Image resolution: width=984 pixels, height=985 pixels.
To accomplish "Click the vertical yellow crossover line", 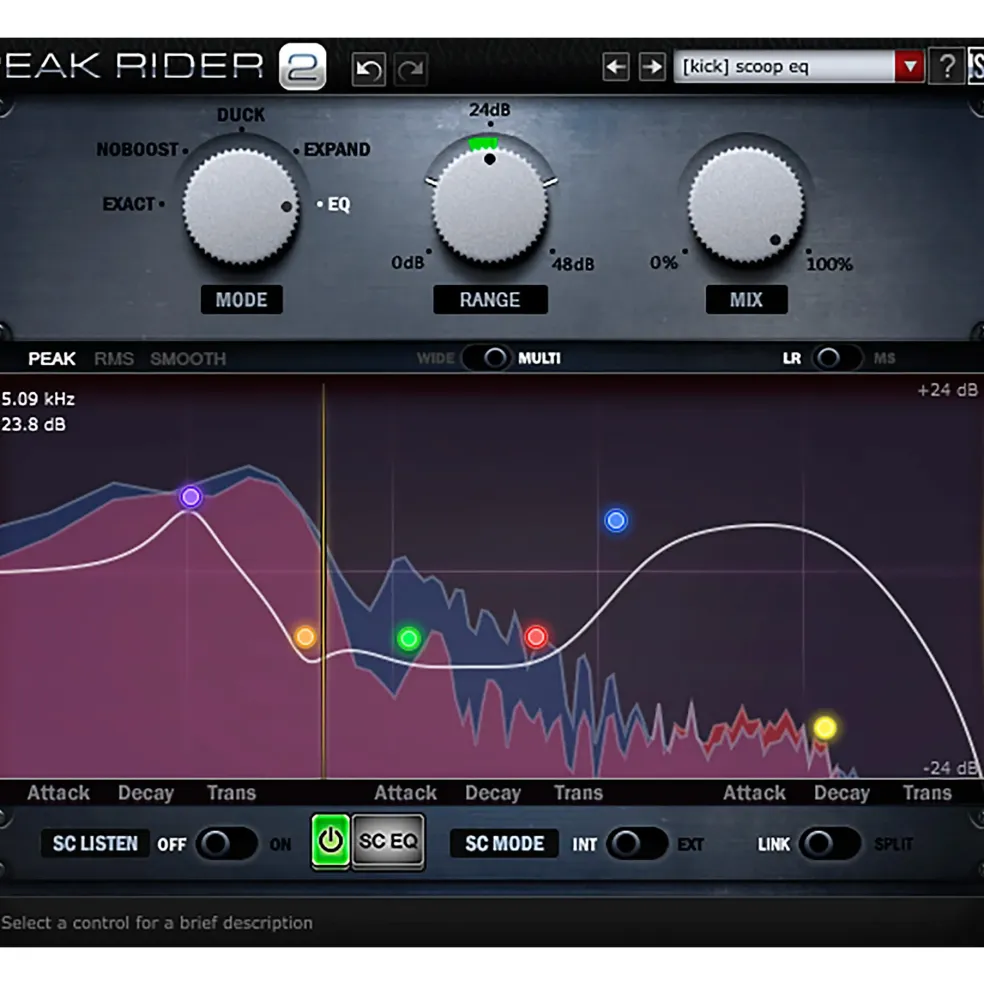I will coord(324,581).
